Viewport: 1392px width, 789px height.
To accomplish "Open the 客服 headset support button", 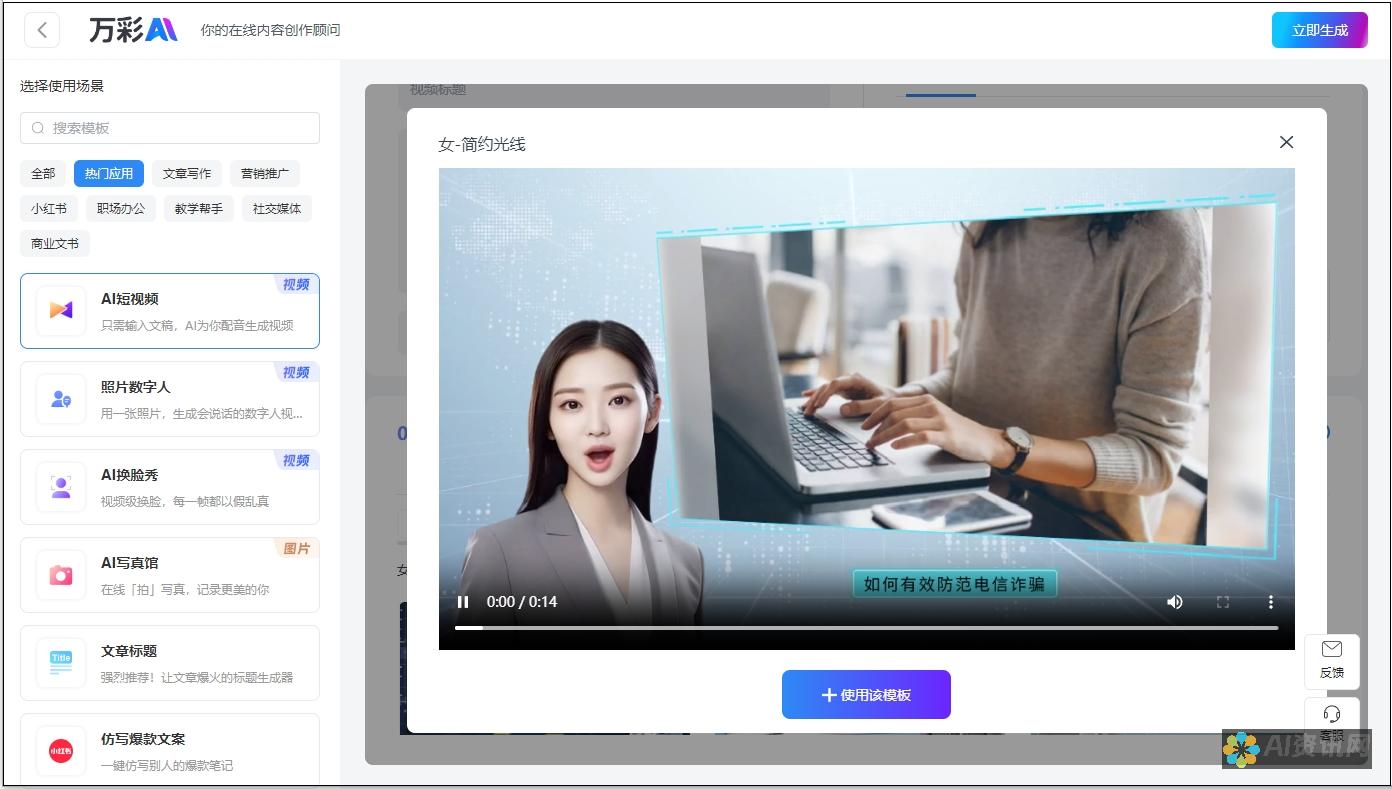I will coord(1332,724).
